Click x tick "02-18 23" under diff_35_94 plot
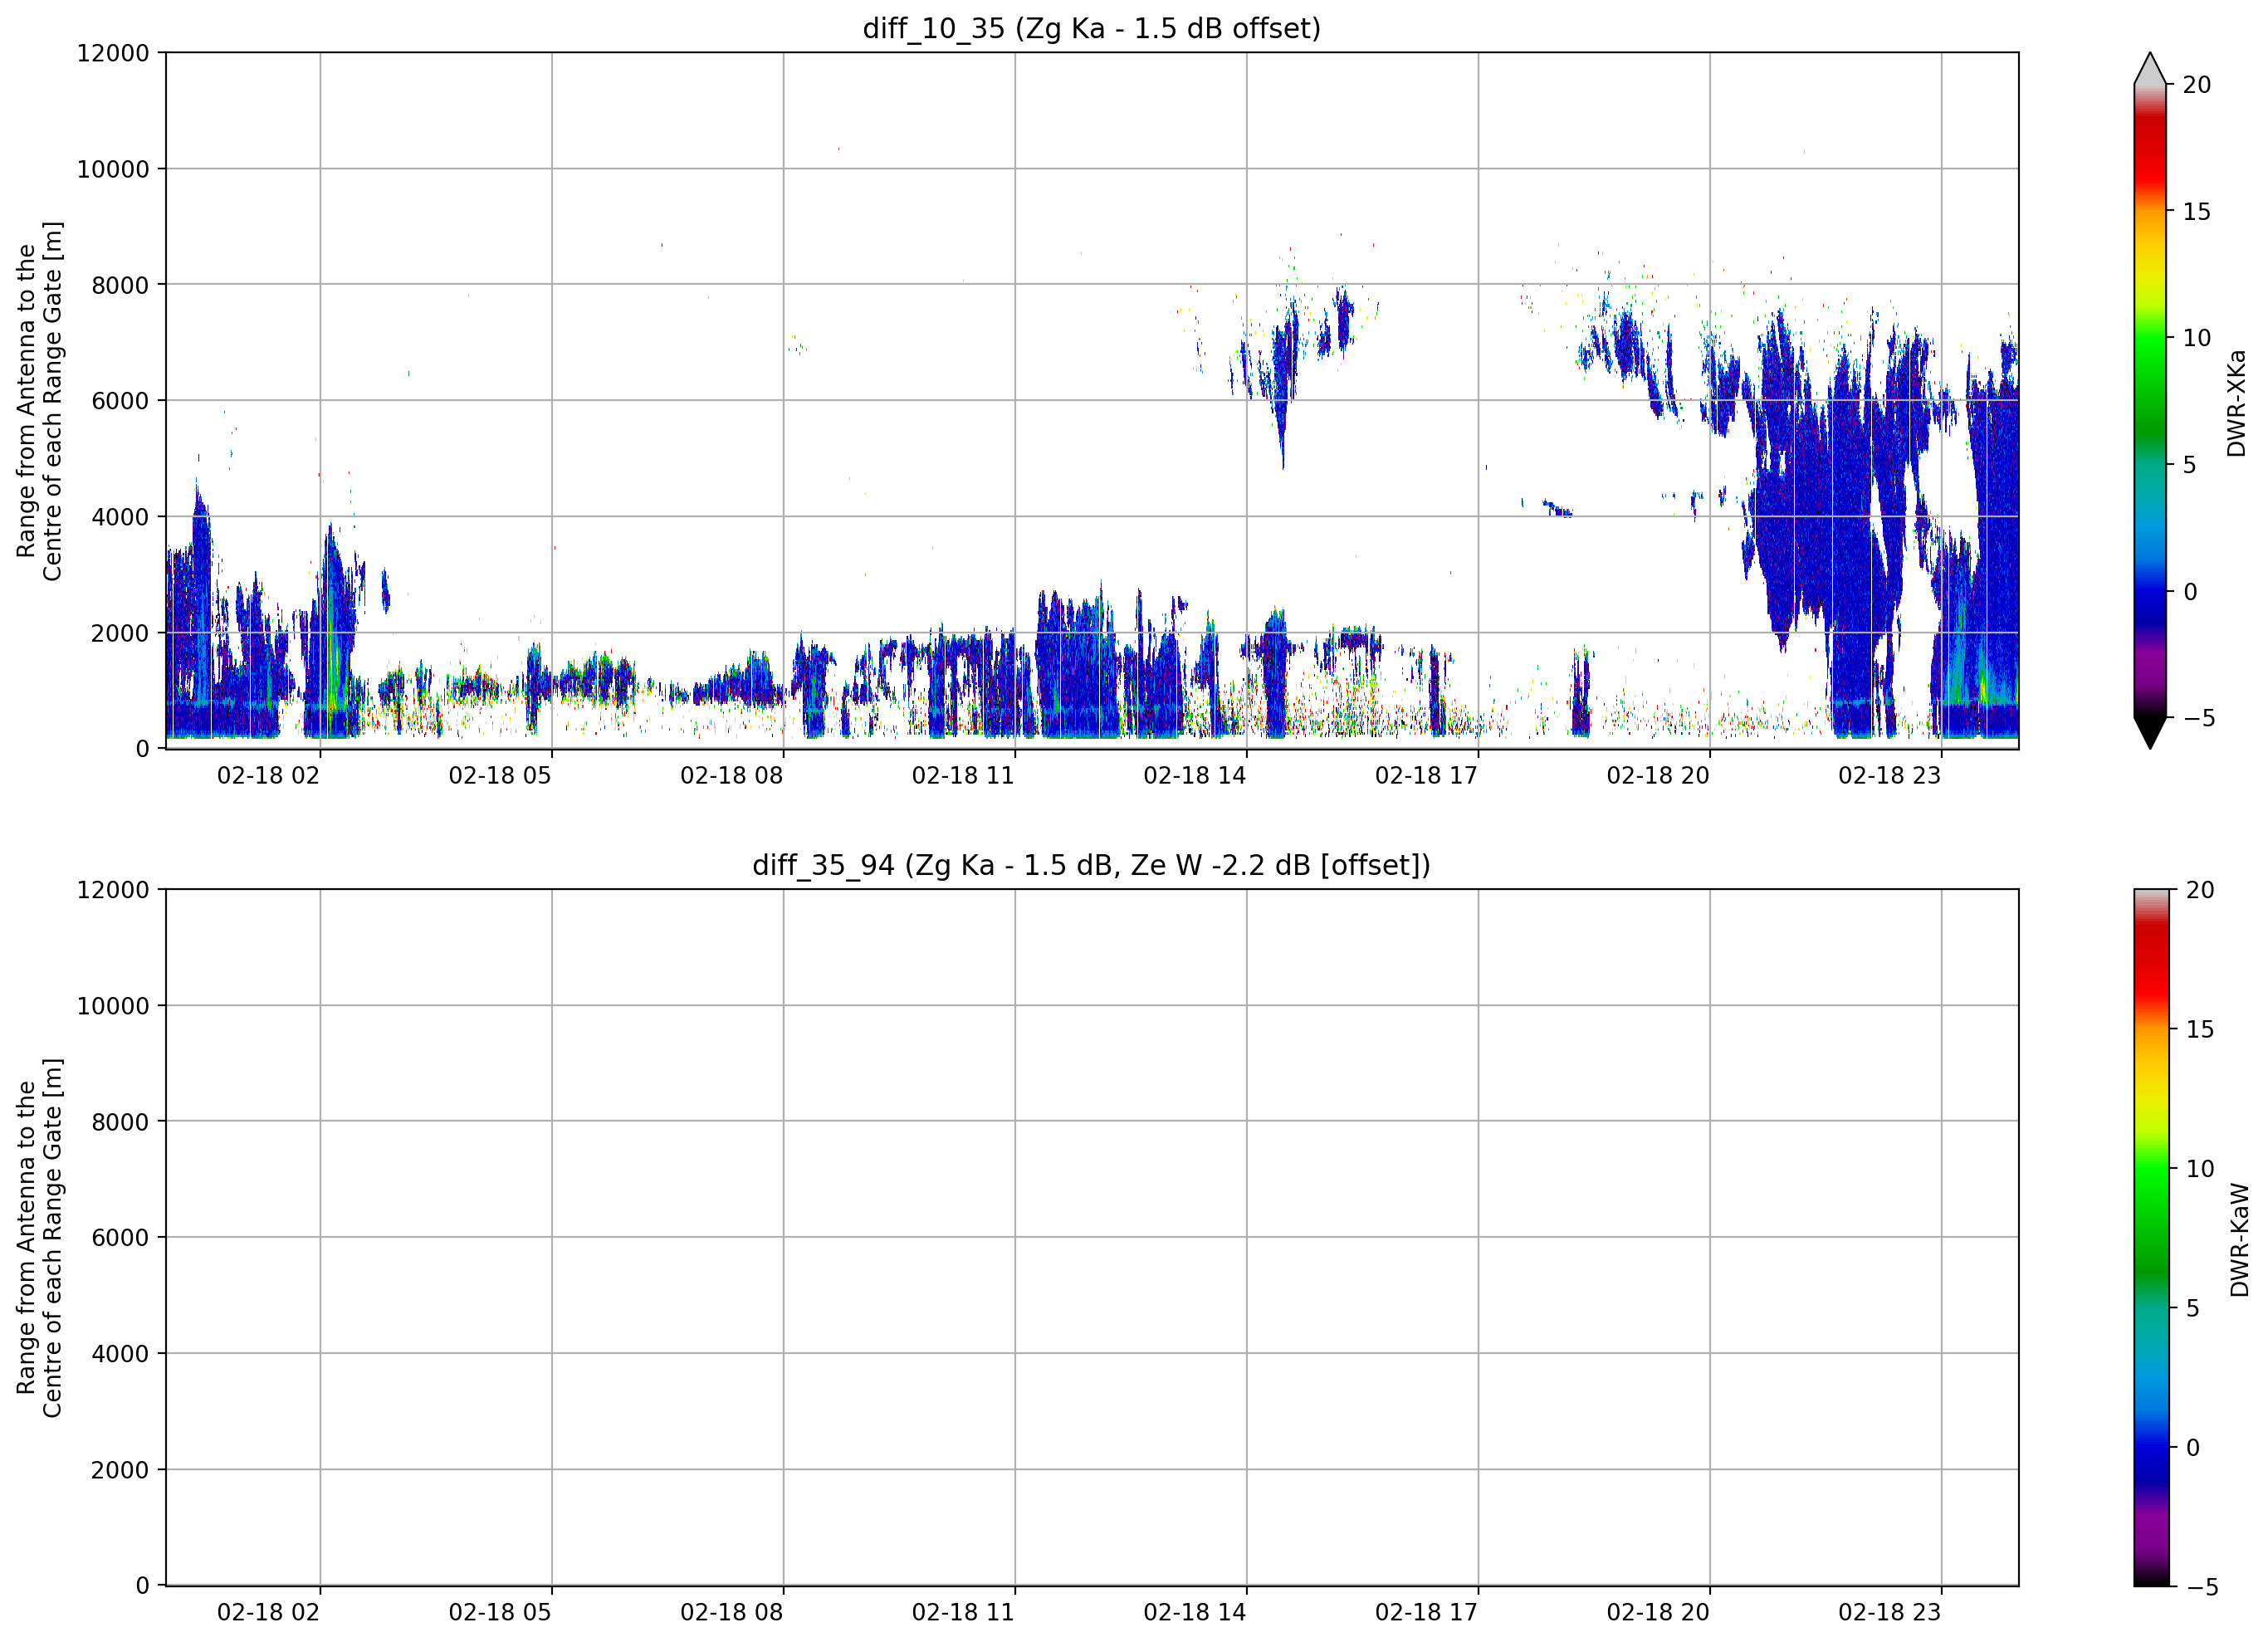Viewport: 2268px width, 1642px height. click(x=1889, y=1613)
